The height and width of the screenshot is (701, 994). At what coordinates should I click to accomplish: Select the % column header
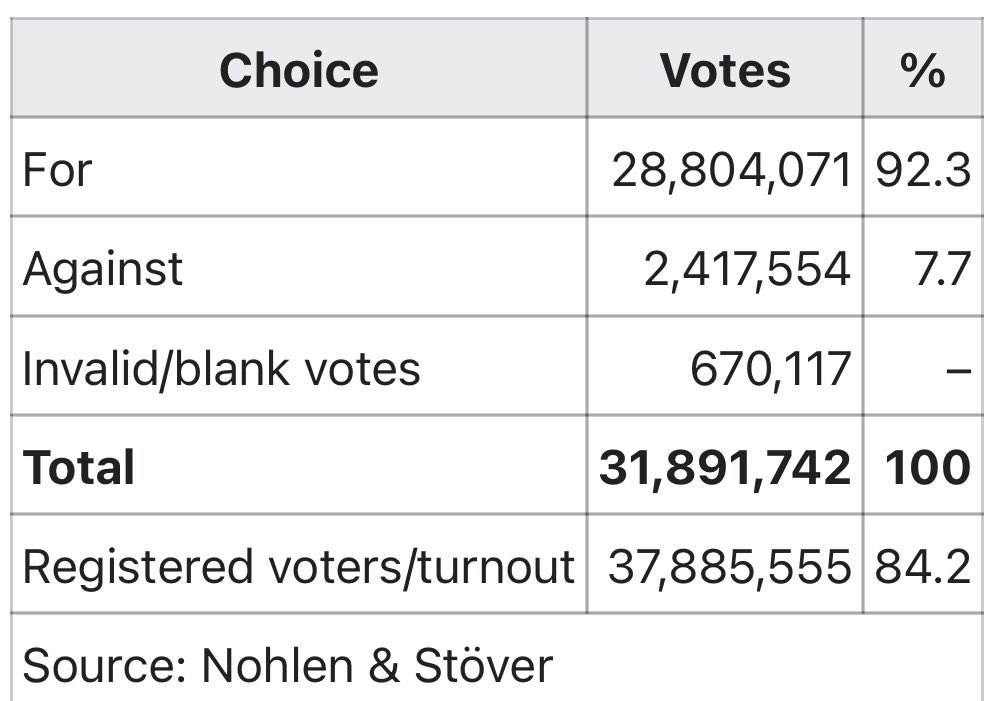(x=921, y=70)
